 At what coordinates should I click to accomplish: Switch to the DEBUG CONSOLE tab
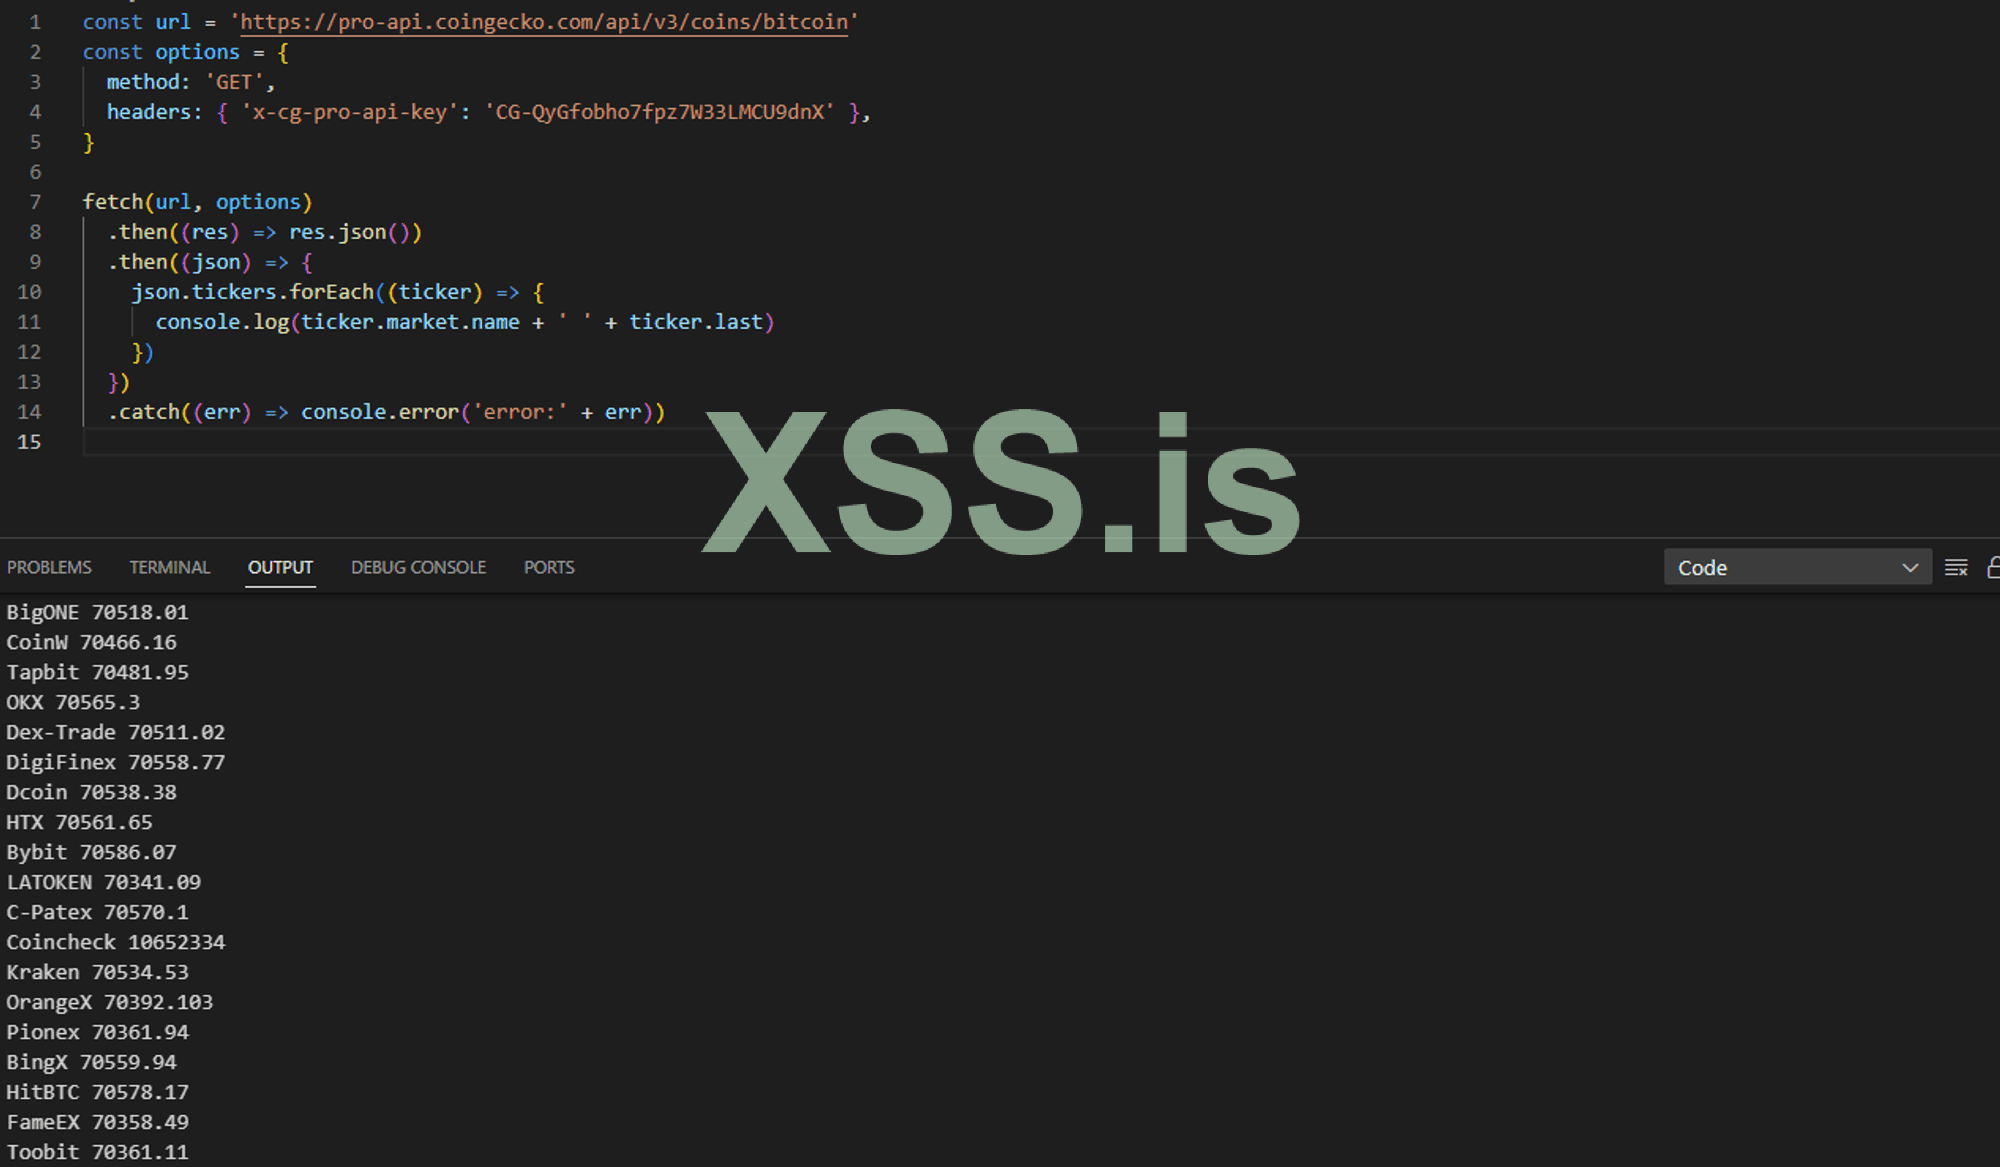pos(418,567)
